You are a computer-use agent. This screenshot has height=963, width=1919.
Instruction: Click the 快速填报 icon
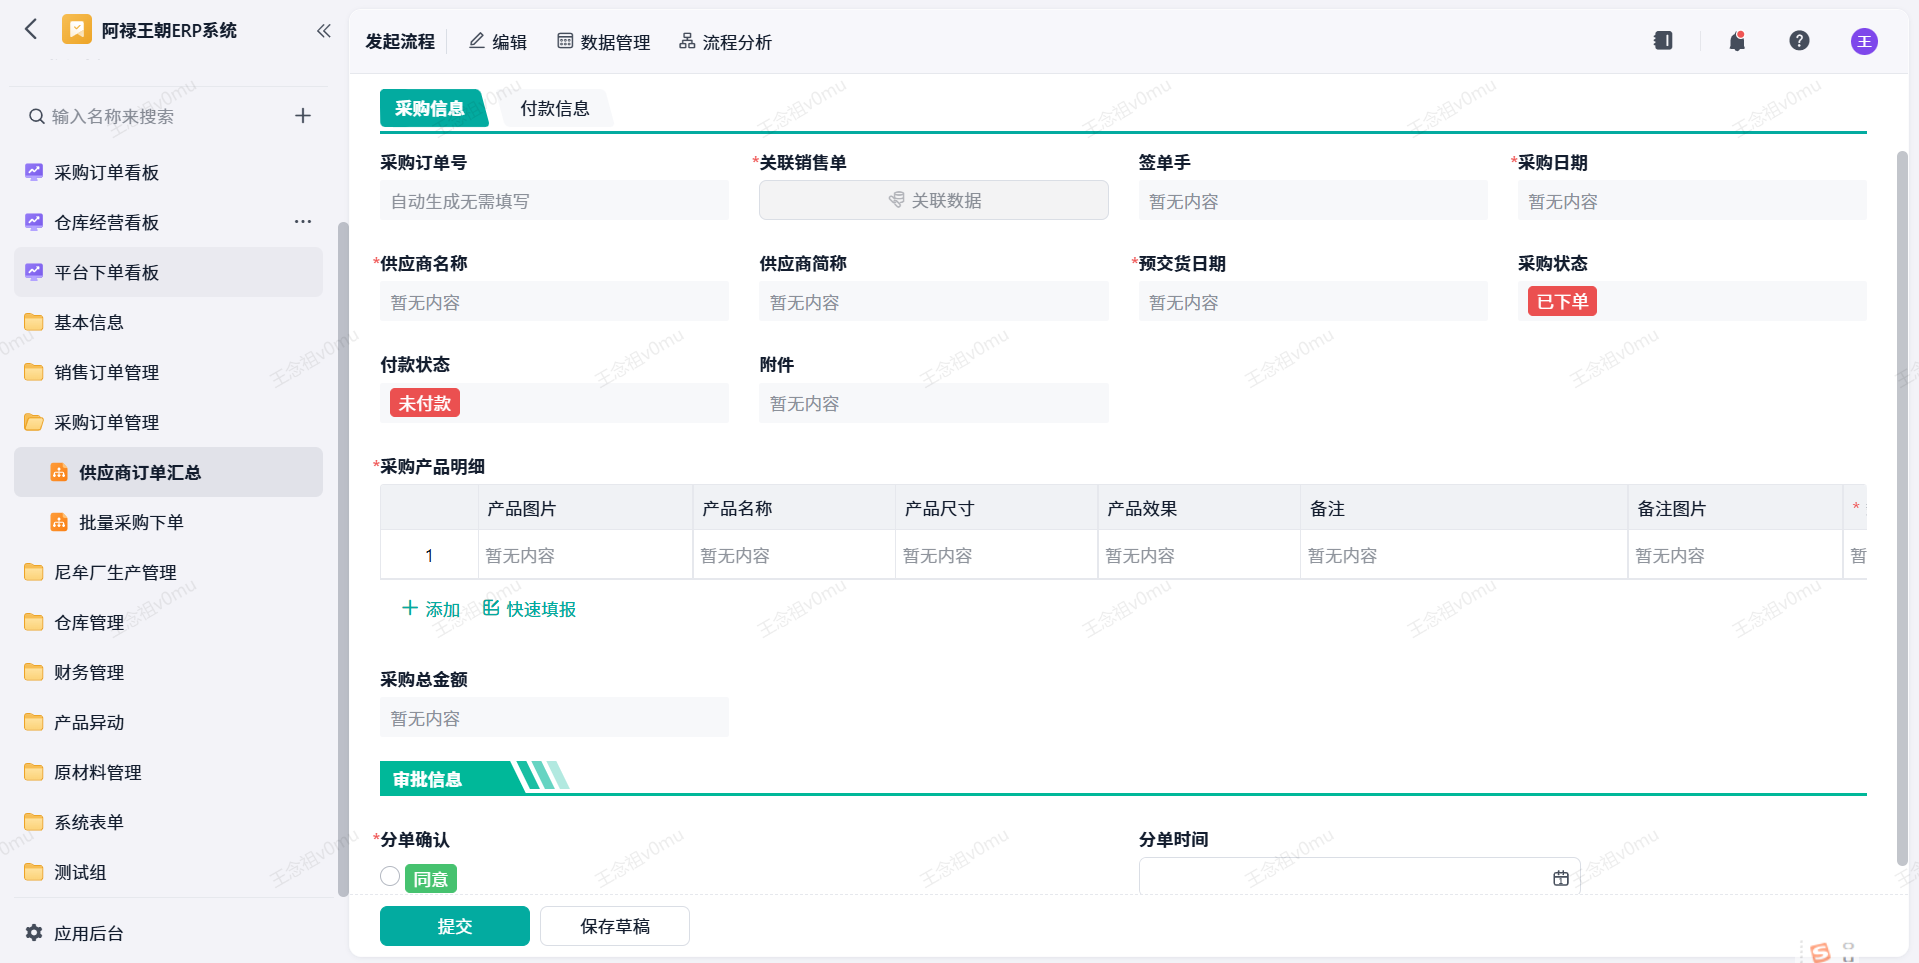pyautogui.click(x=491, y=608)
